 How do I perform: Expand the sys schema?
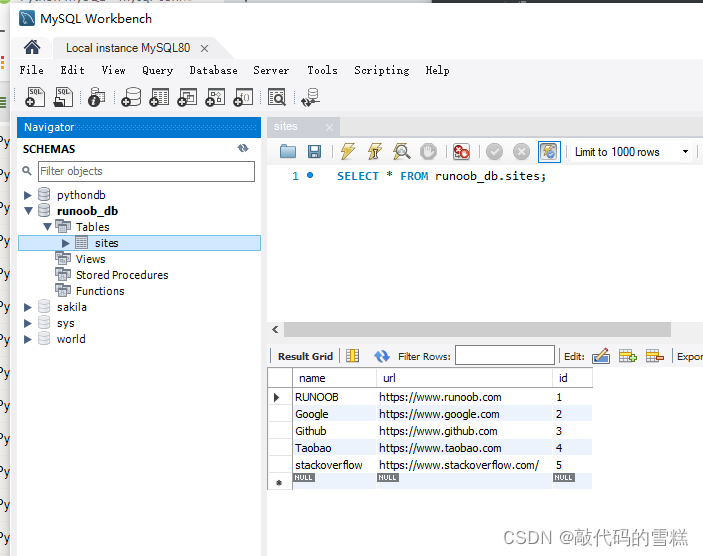28,323
